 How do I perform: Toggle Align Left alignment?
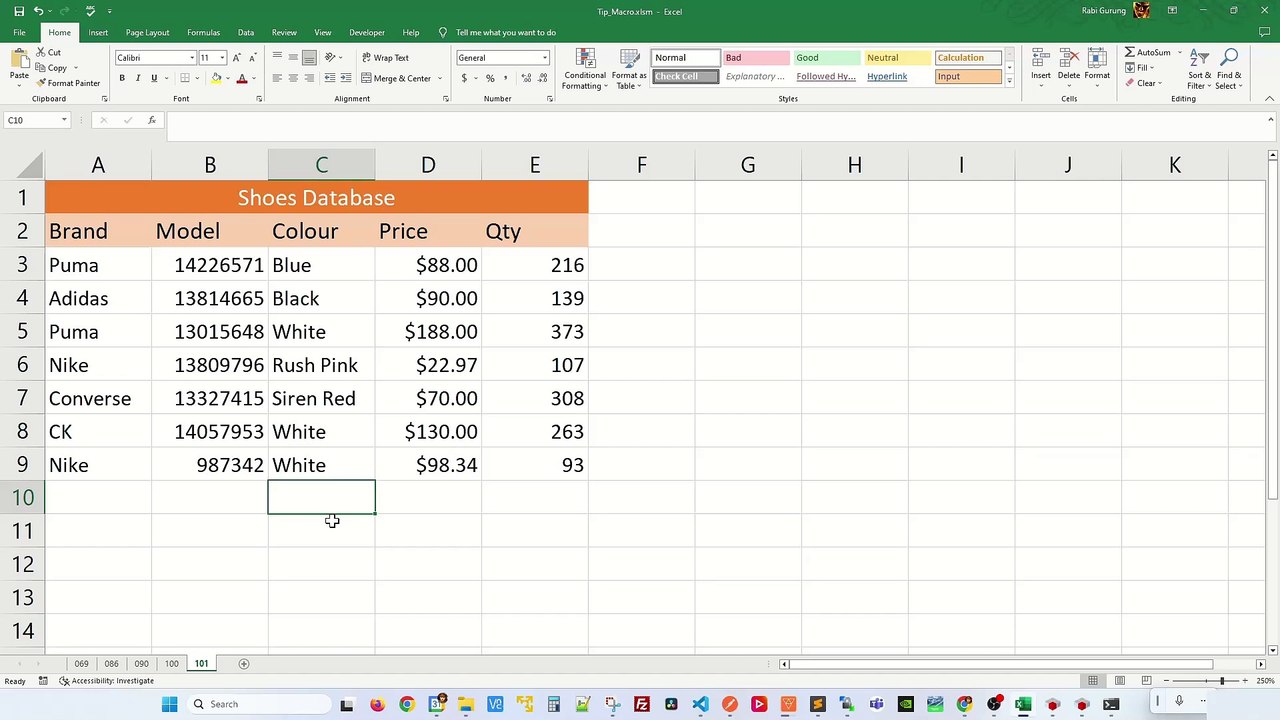(277, 78)
